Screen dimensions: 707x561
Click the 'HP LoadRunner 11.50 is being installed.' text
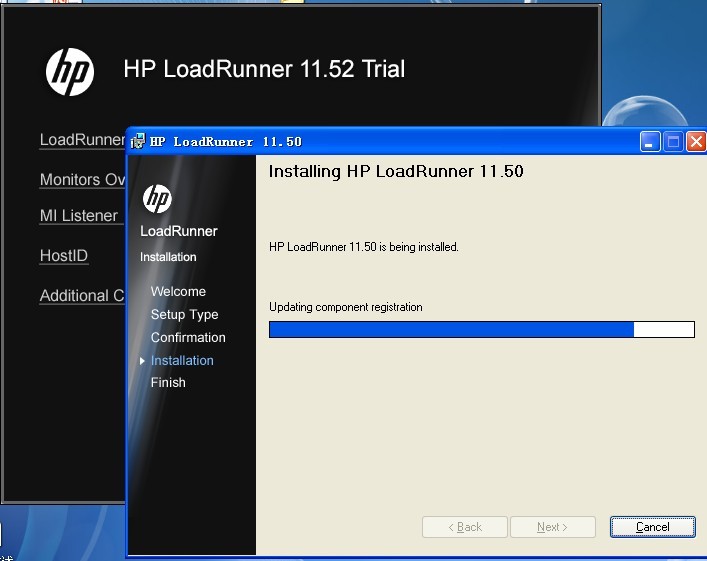(364, 247)
